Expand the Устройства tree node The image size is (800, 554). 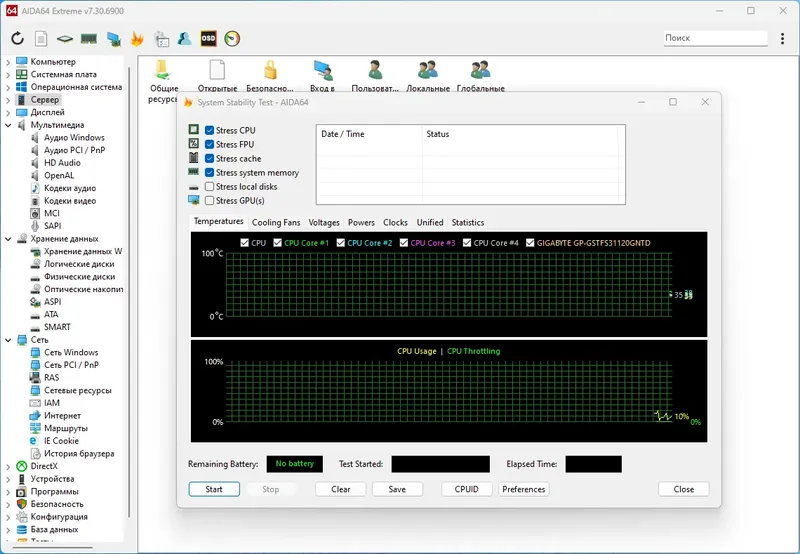pos(8,479)
